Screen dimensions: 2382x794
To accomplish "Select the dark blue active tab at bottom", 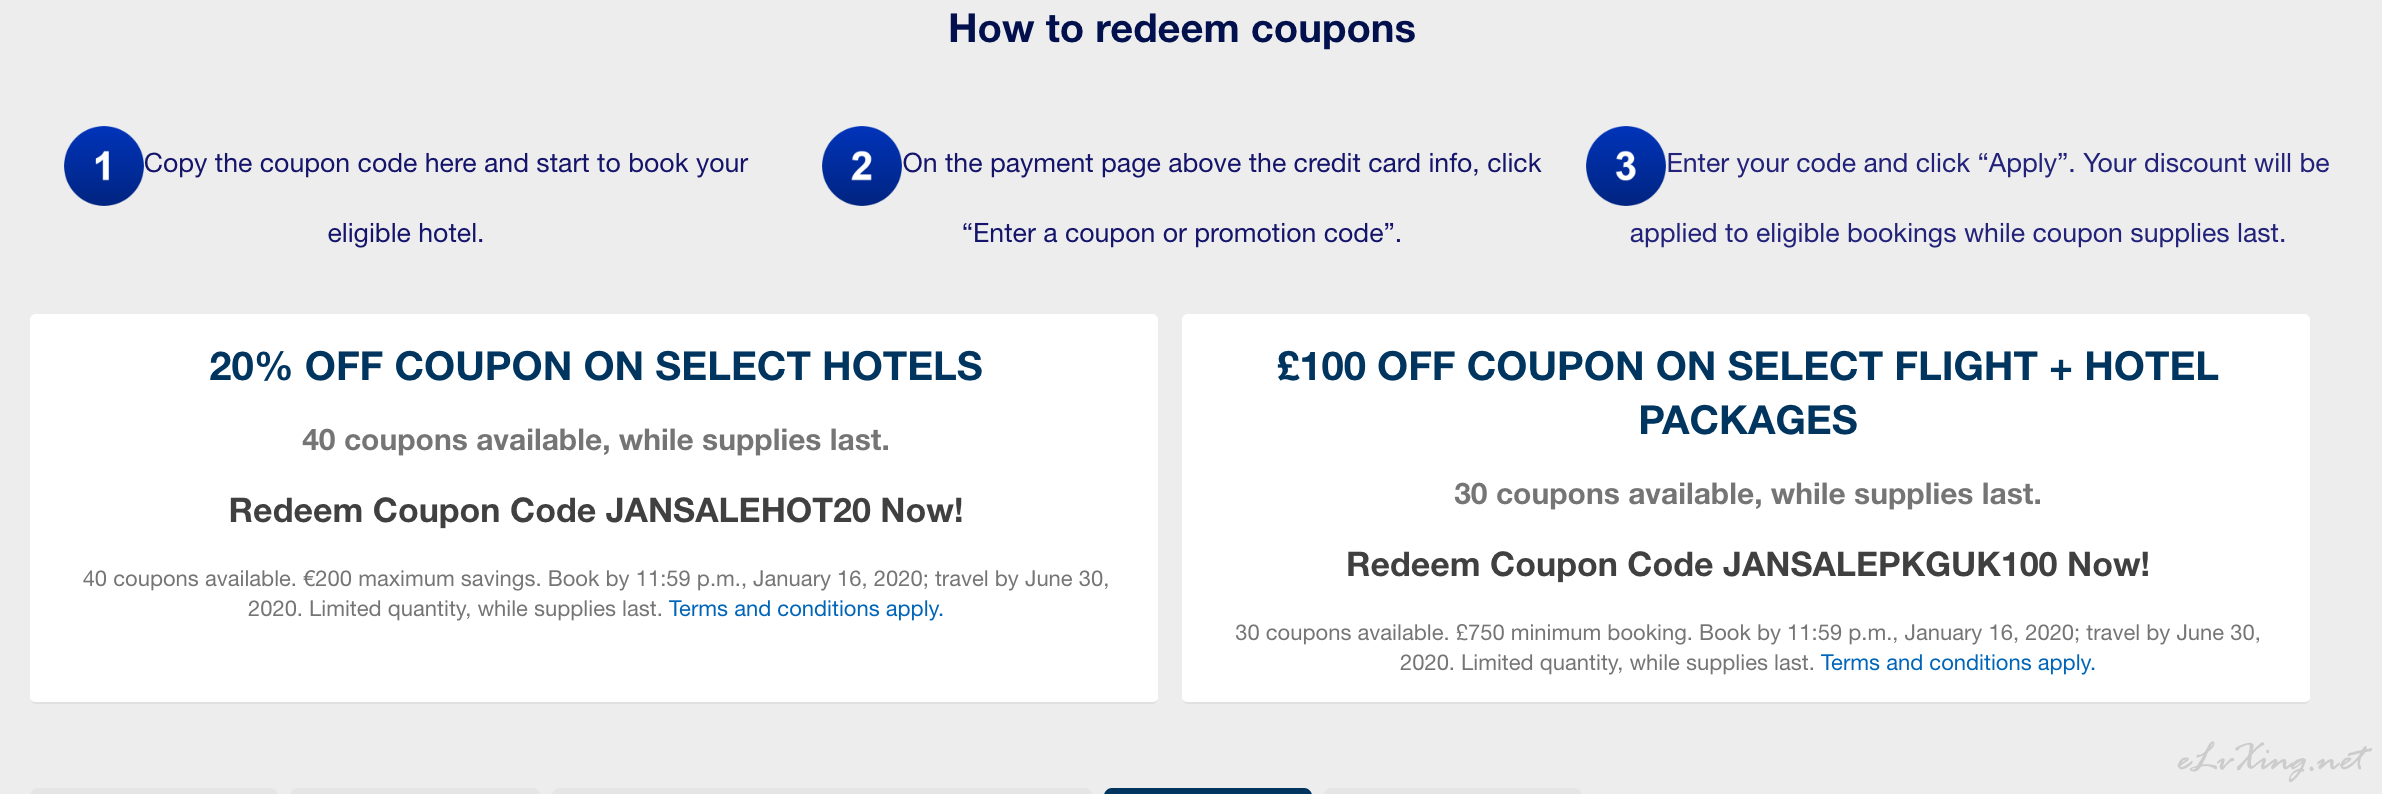I will (x=1208, y=791).
